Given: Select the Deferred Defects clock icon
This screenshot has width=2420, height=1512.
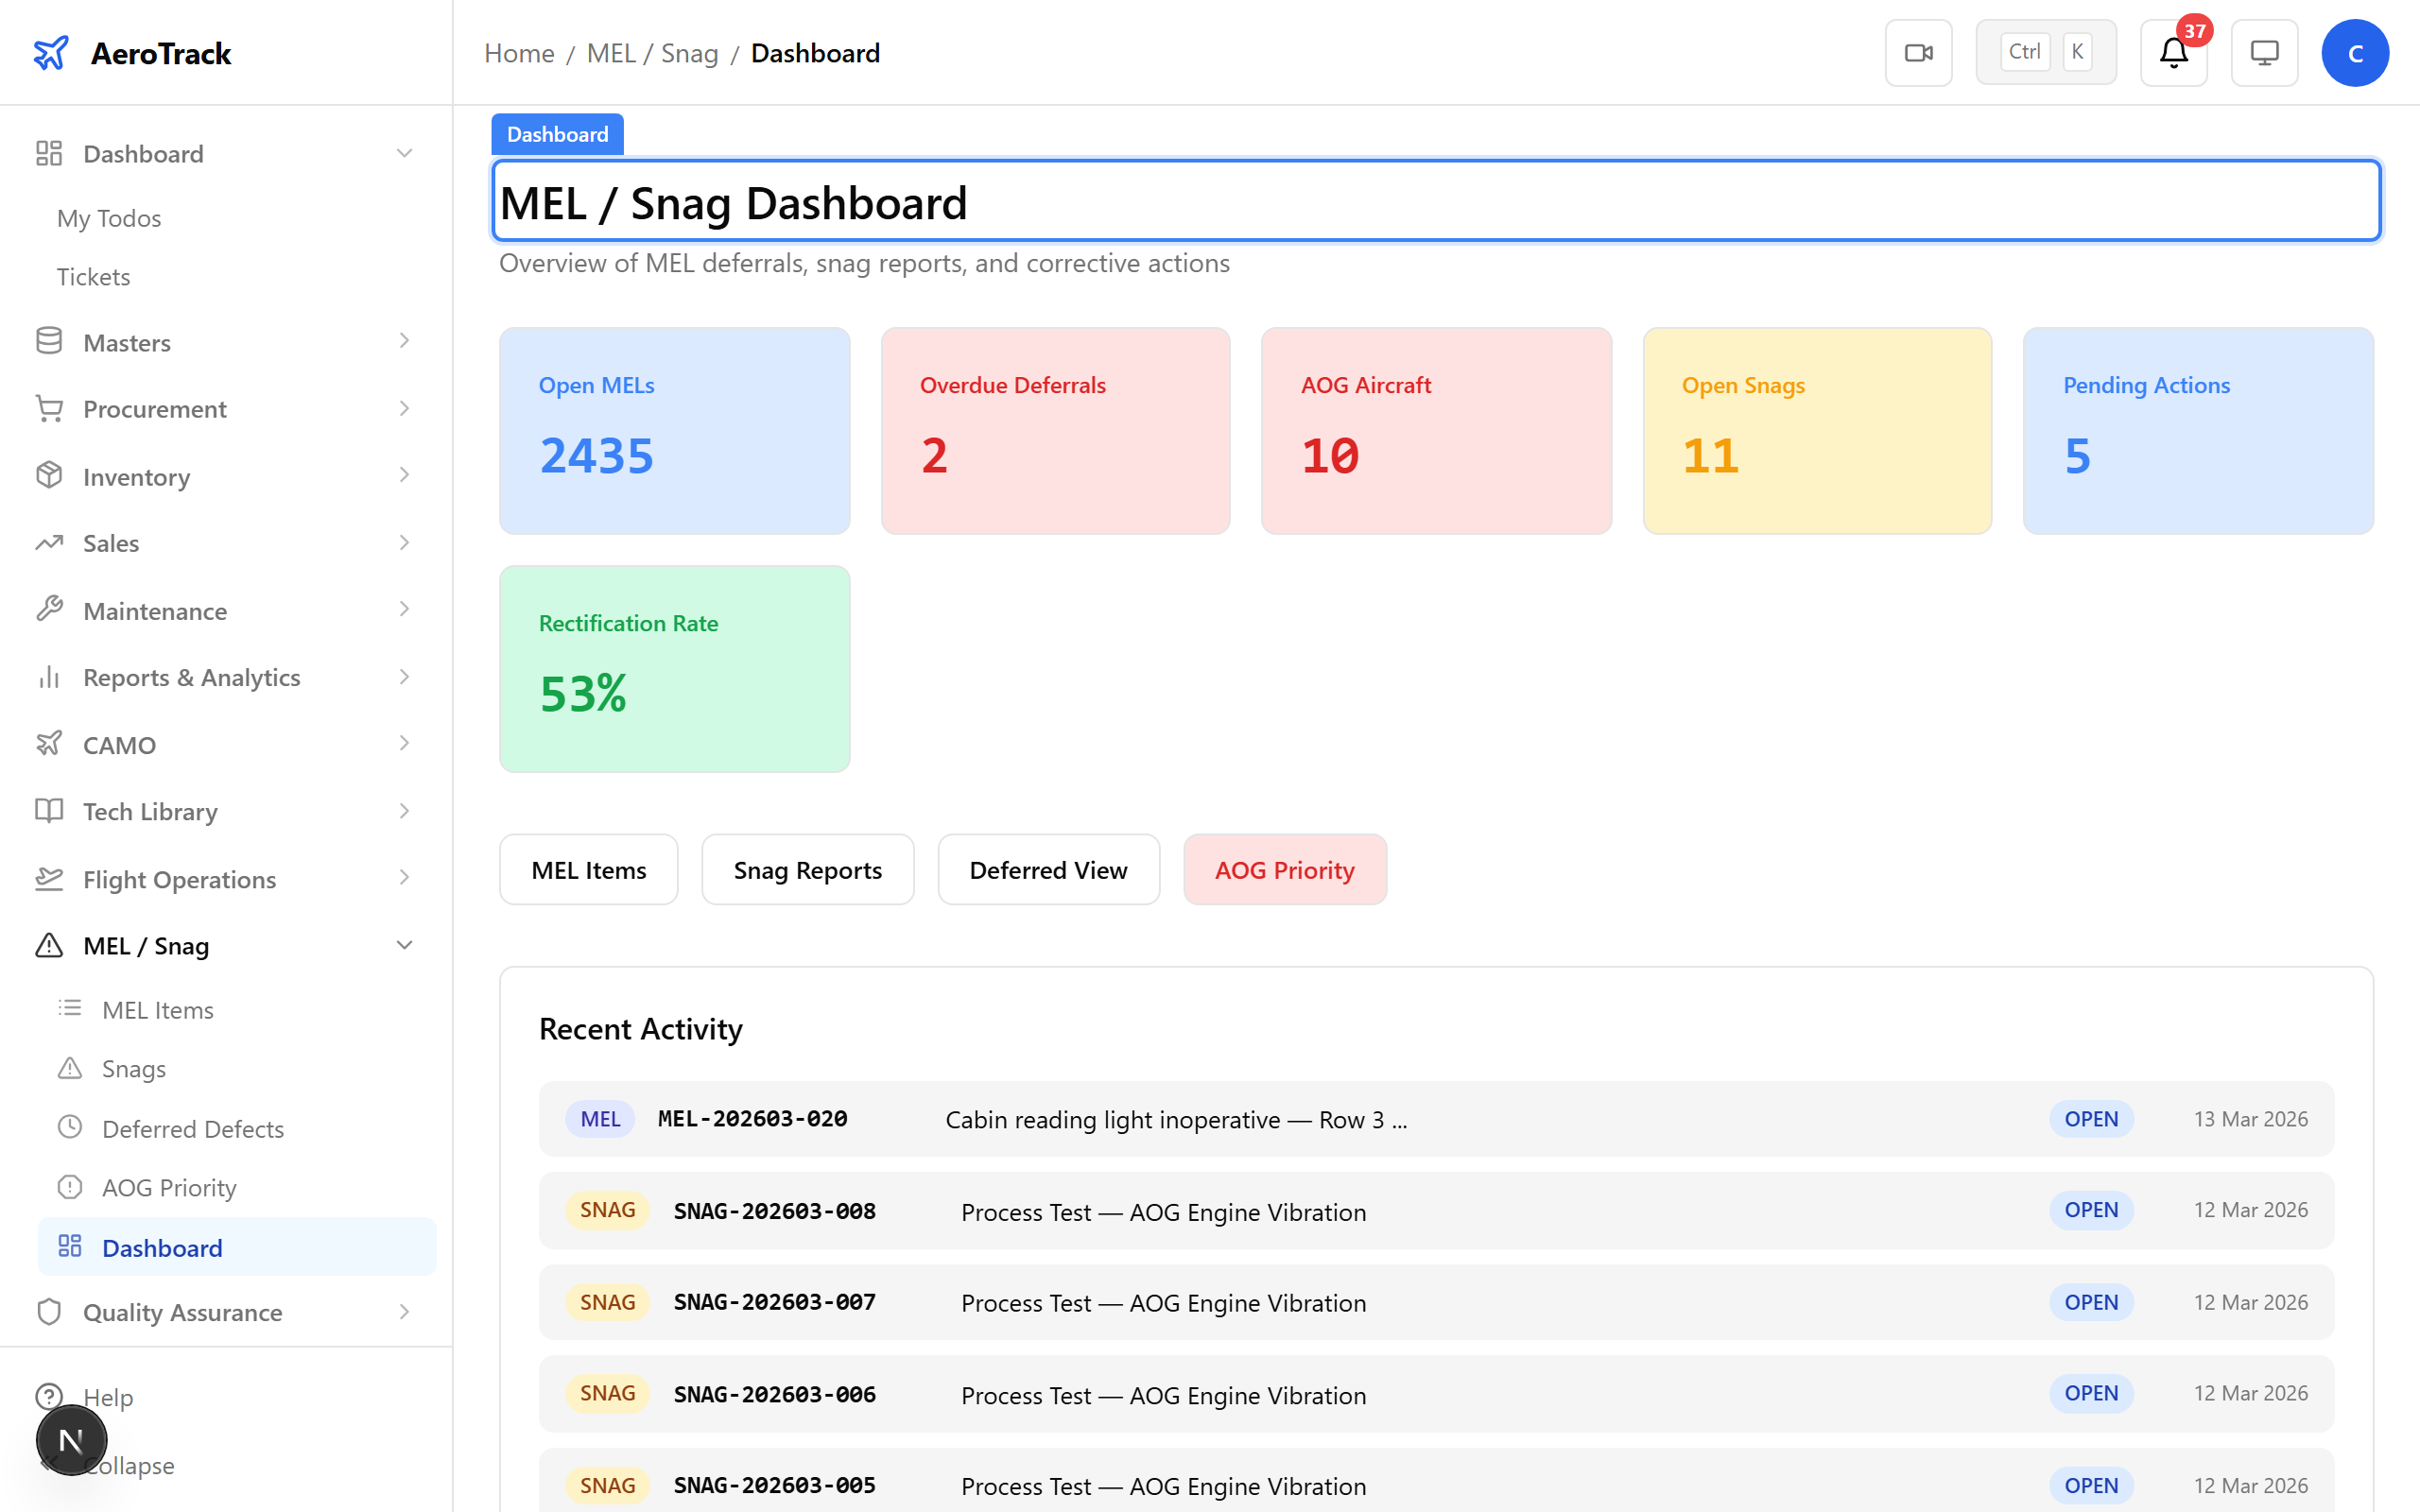Looking at the screenshot, I should click(70, 1127).
